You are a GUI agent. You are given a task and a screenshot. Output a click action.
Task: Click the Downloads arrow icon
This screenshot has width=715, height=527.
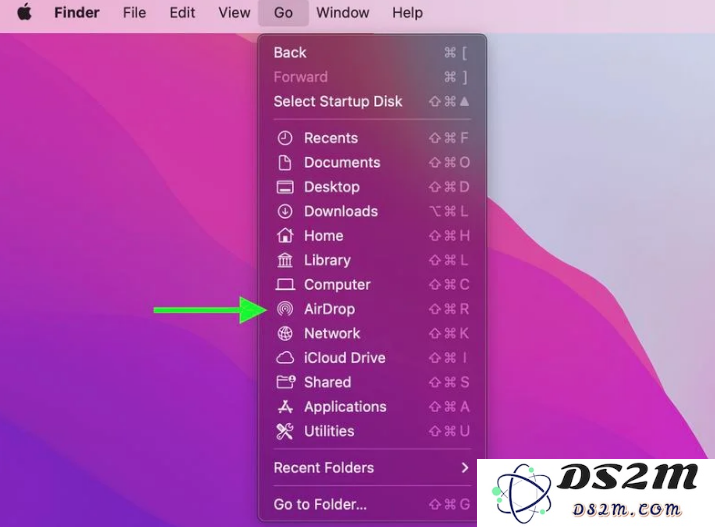[285, 211]
